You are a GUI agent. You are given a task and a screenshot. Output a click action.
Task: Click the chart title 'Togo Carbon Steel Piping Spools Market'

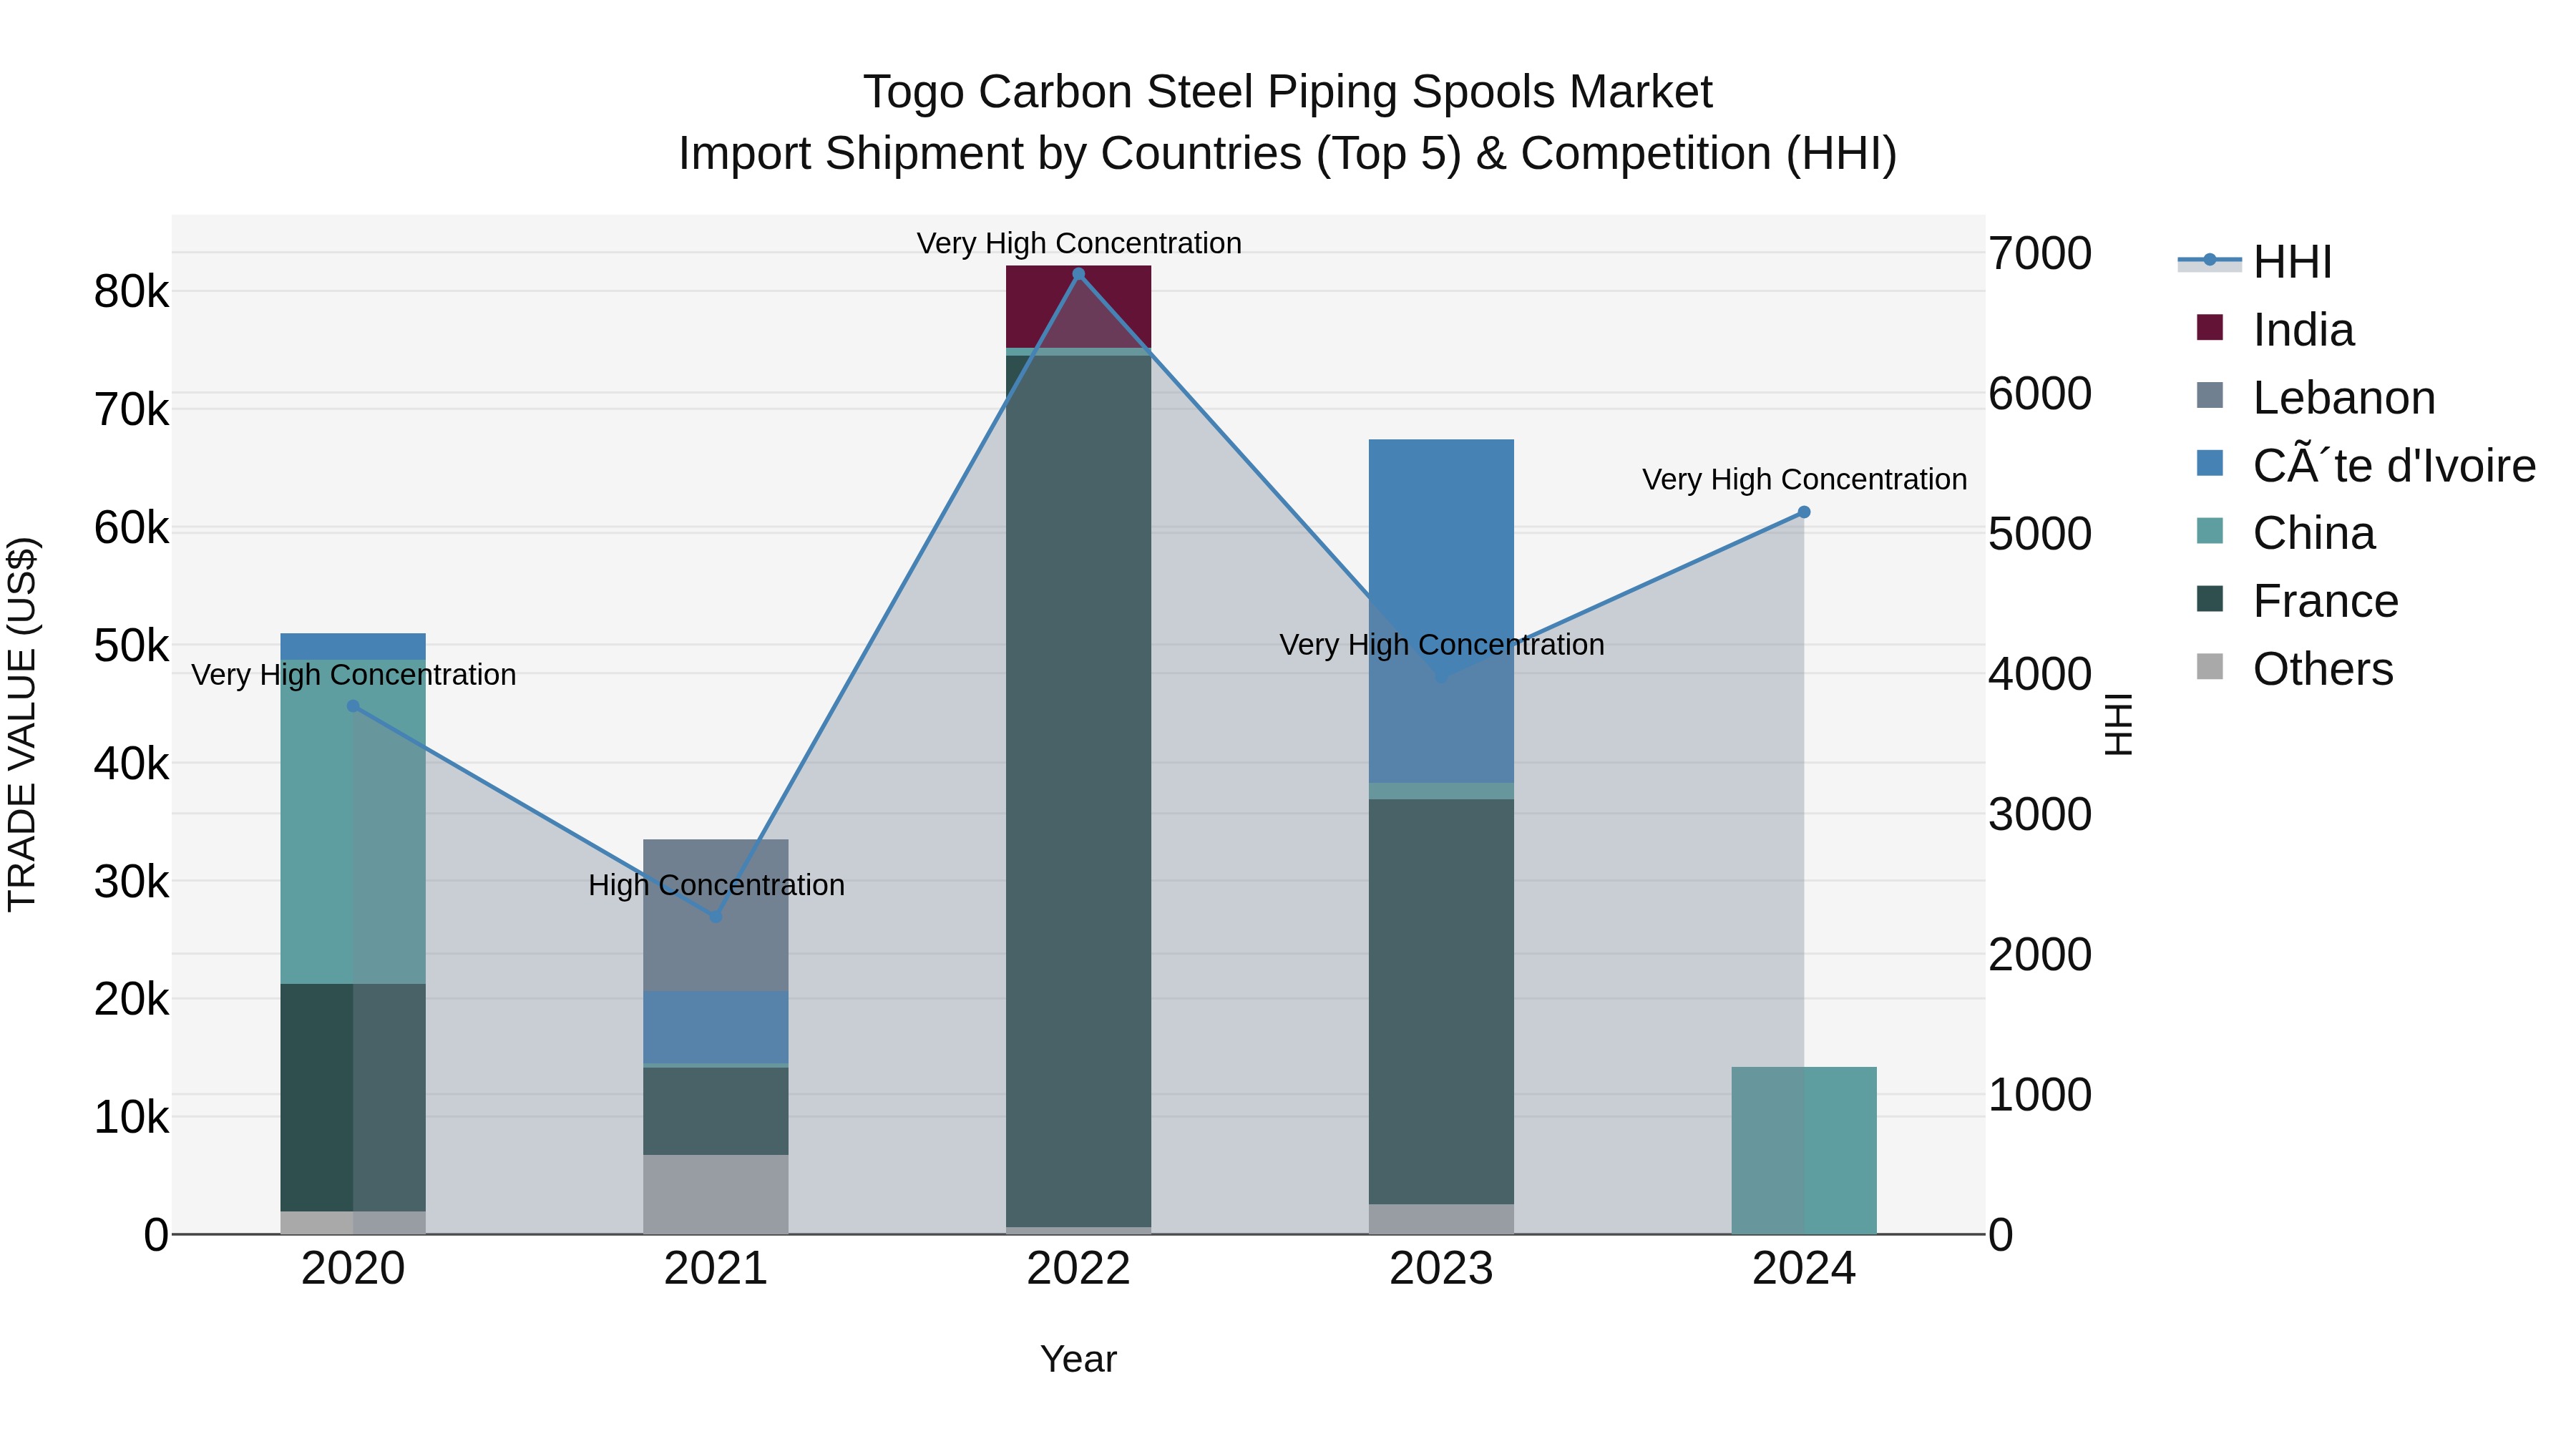1288,92
